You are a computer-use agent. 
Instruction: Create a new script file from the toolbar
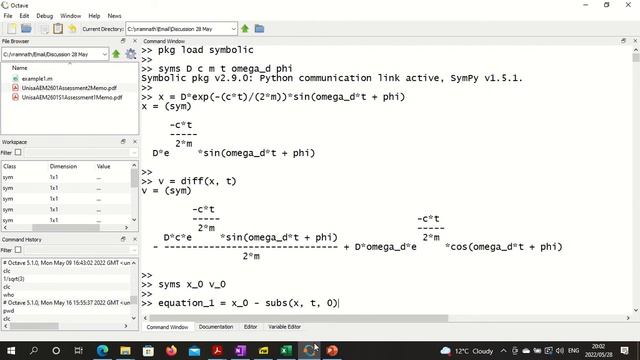pos(12,29)
